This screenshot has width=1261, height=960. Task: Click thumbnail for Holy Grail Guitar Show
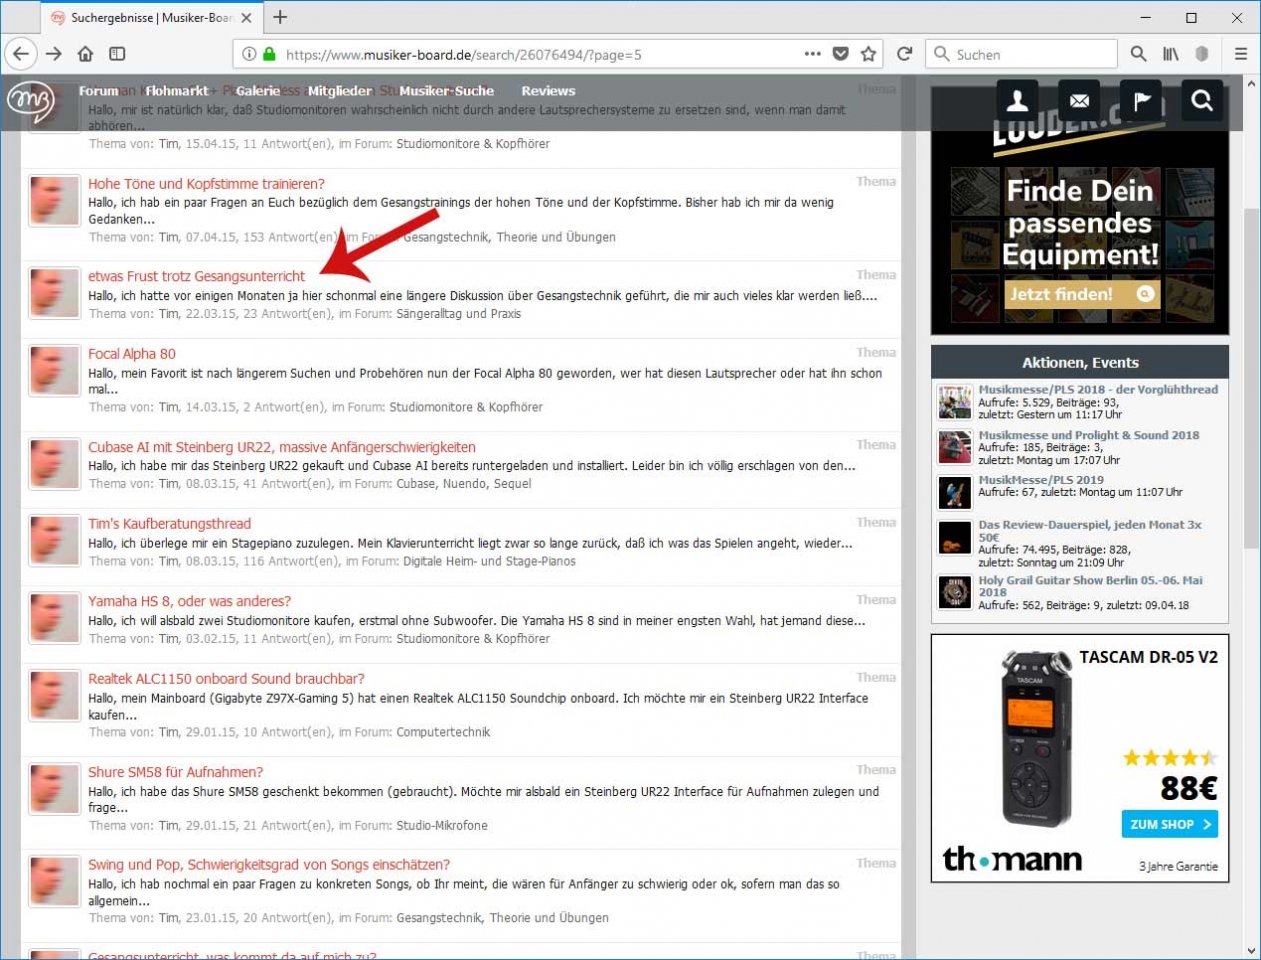click(955, 592)
